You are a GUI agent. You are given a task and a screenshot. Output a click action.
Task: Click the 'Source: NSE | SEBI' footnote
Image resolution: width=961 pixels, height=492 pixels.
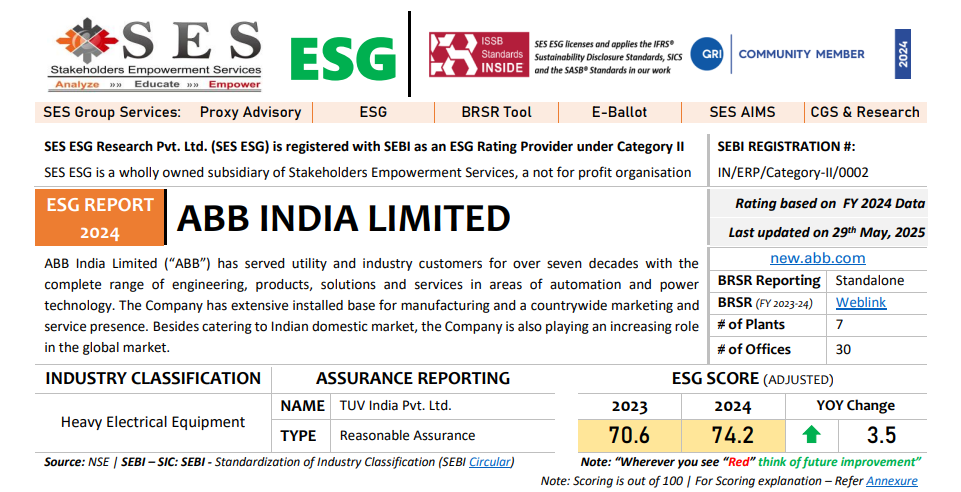click(279, 462)
